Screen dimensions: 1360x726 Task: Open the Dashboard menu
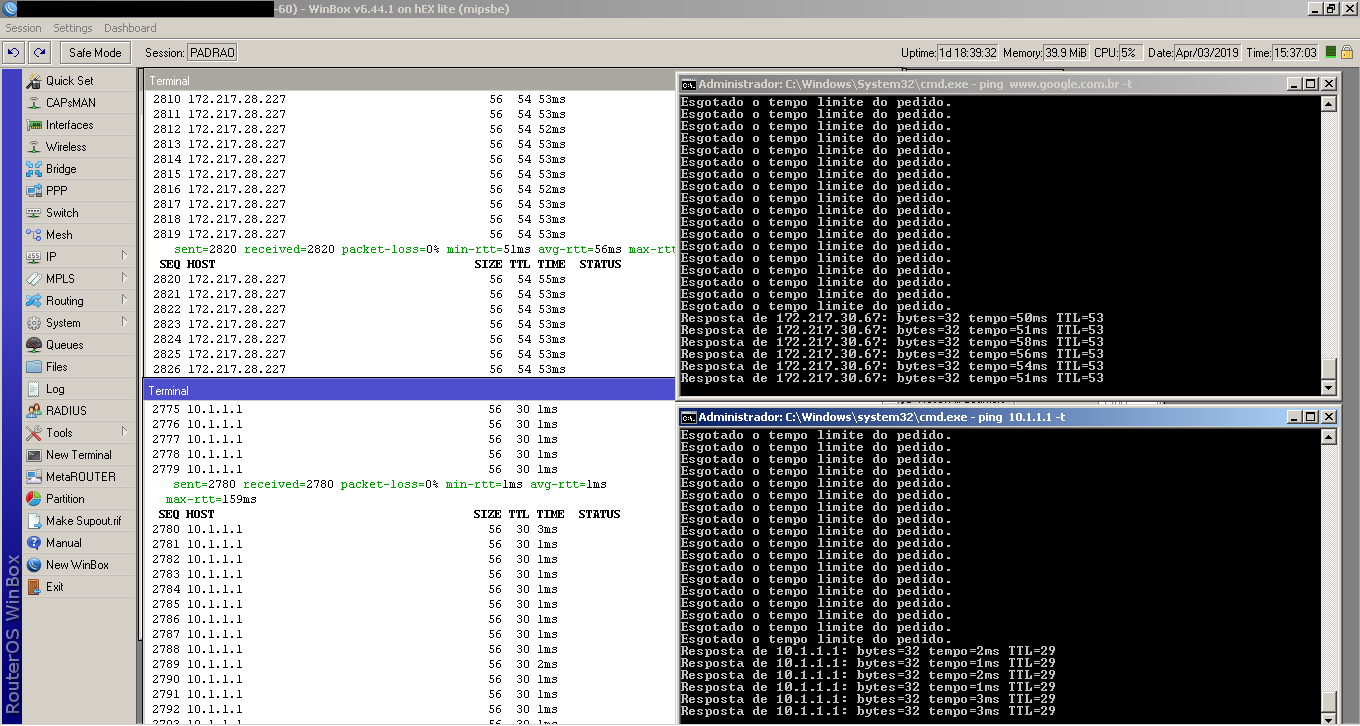[x=130, y=28]
